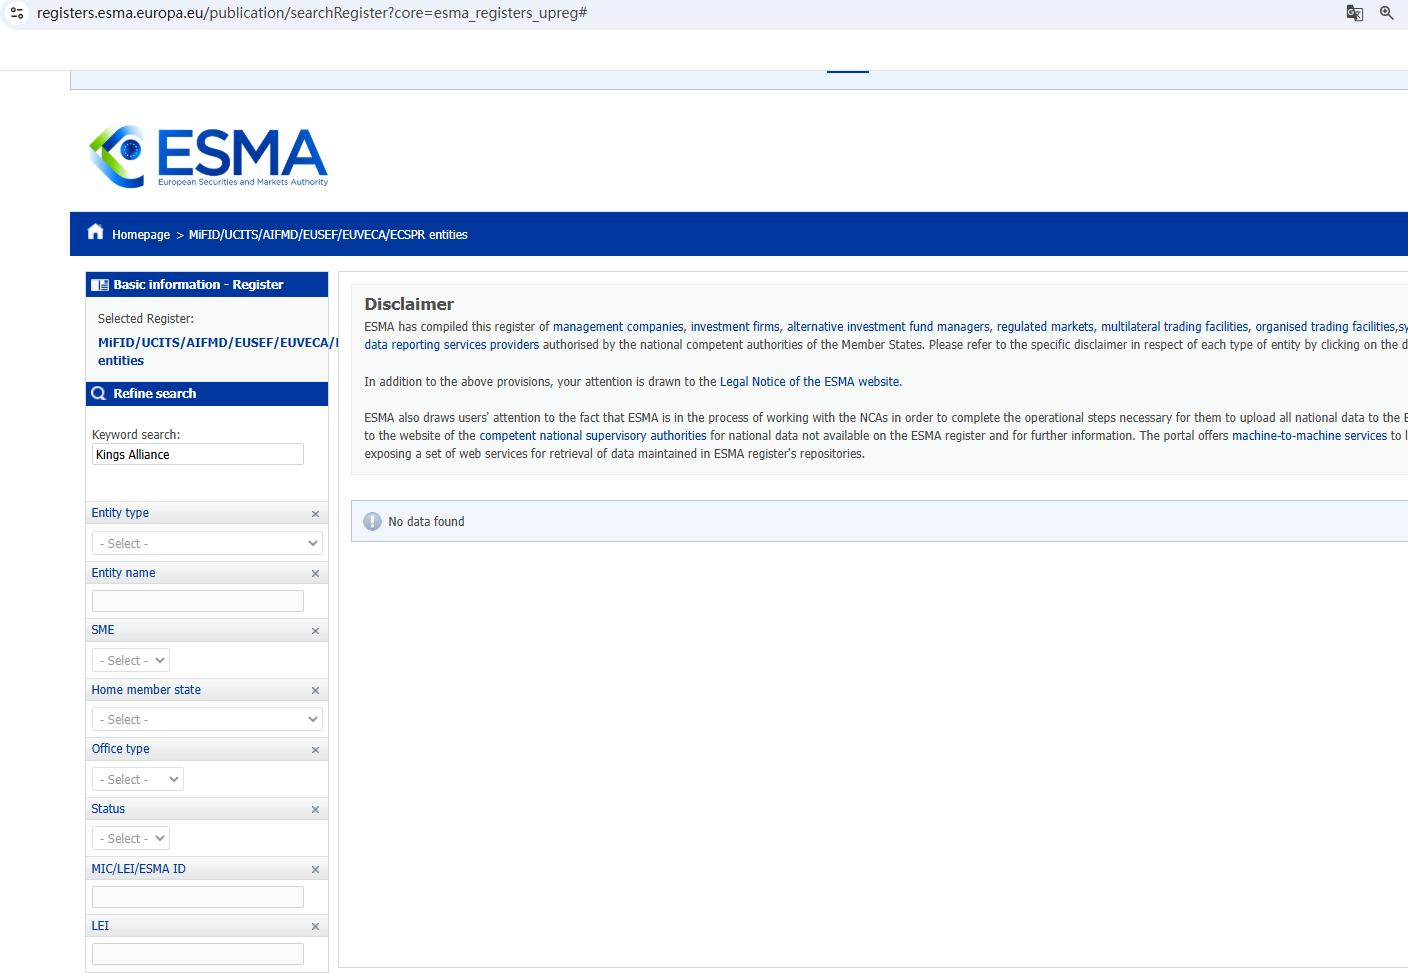Click the SME filter label
Image resolution: width=1408 pixels, height=973 pixels.
(x=103, y=630)
